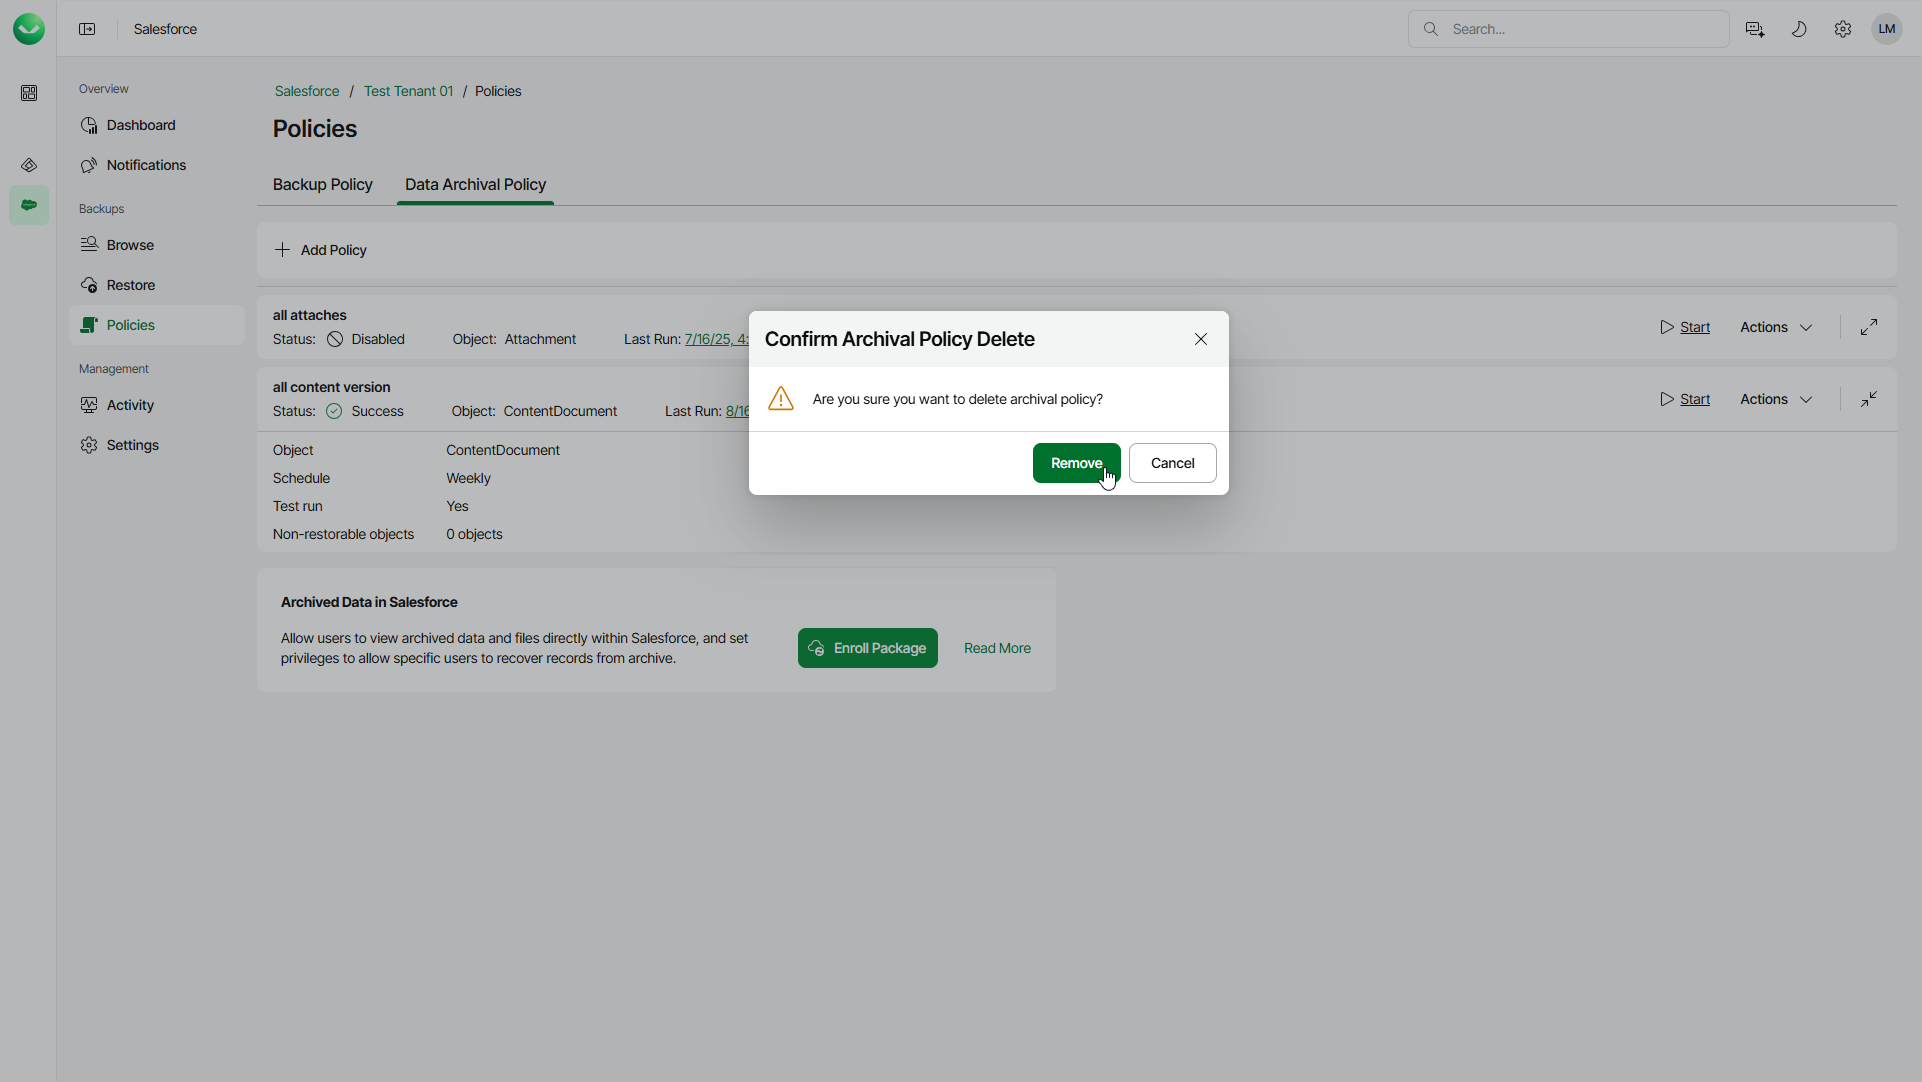Open Actions dropdown for all attaches

(x=1776, y=327)
